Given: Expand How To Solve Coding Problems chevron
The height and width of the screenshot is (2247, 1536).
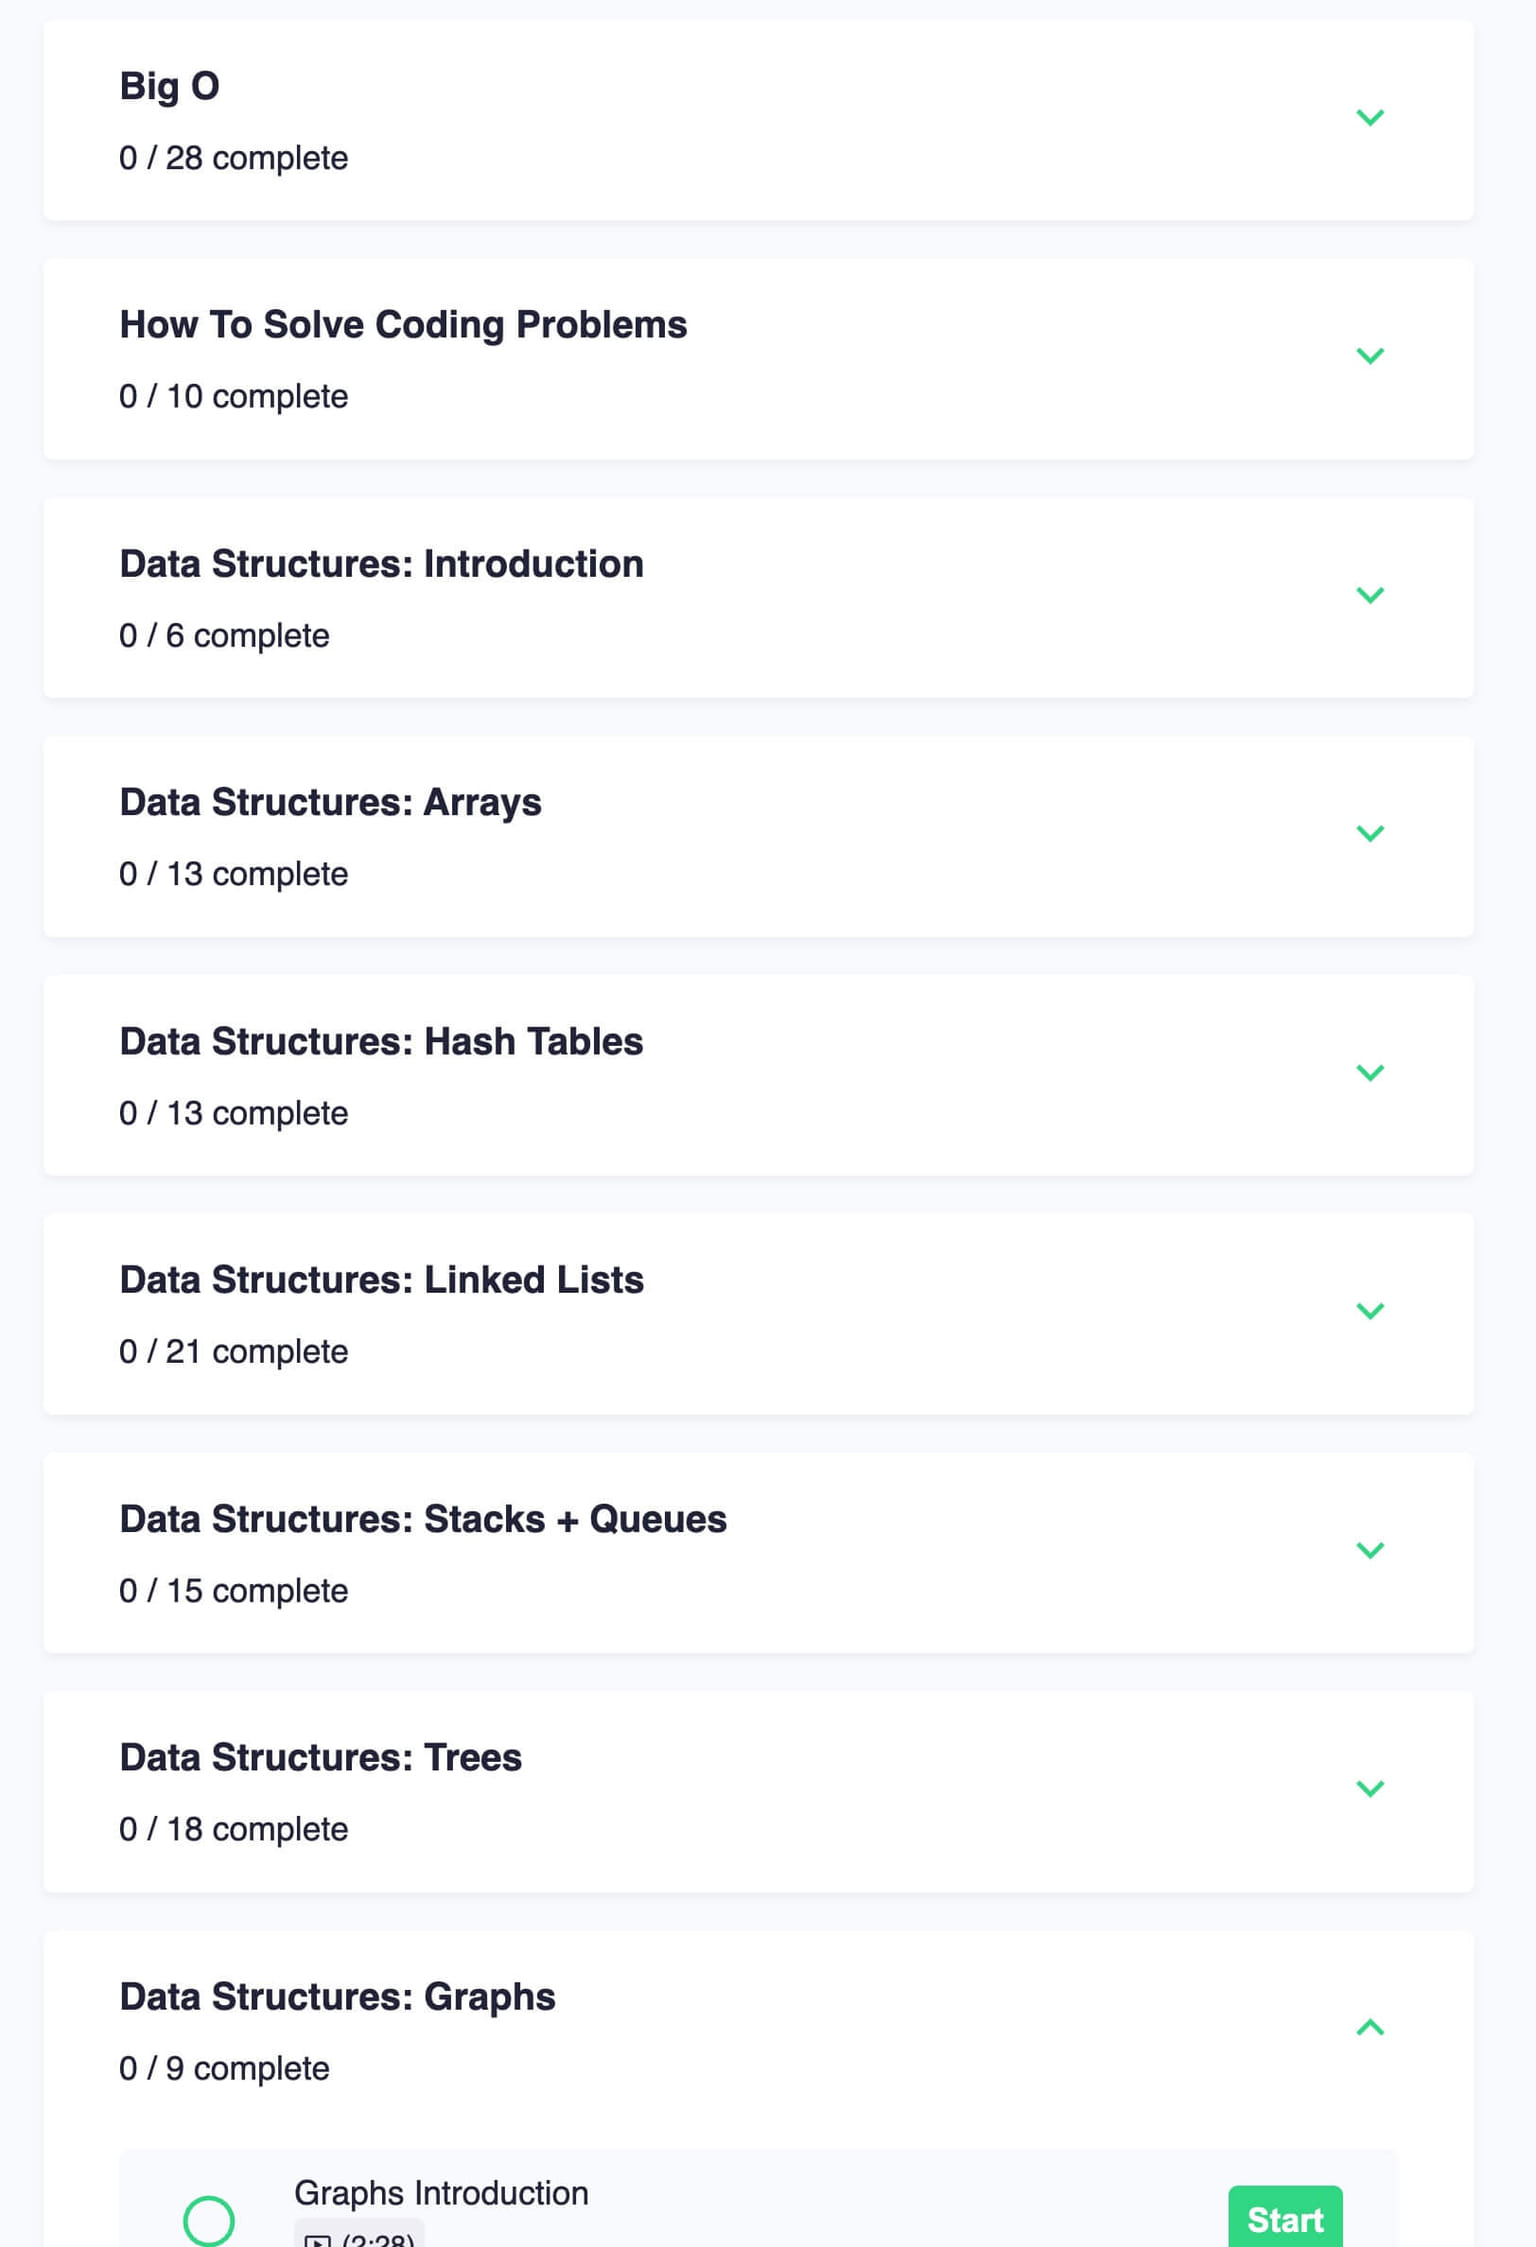Looking at the screenshot, I should click(1369, 356).
